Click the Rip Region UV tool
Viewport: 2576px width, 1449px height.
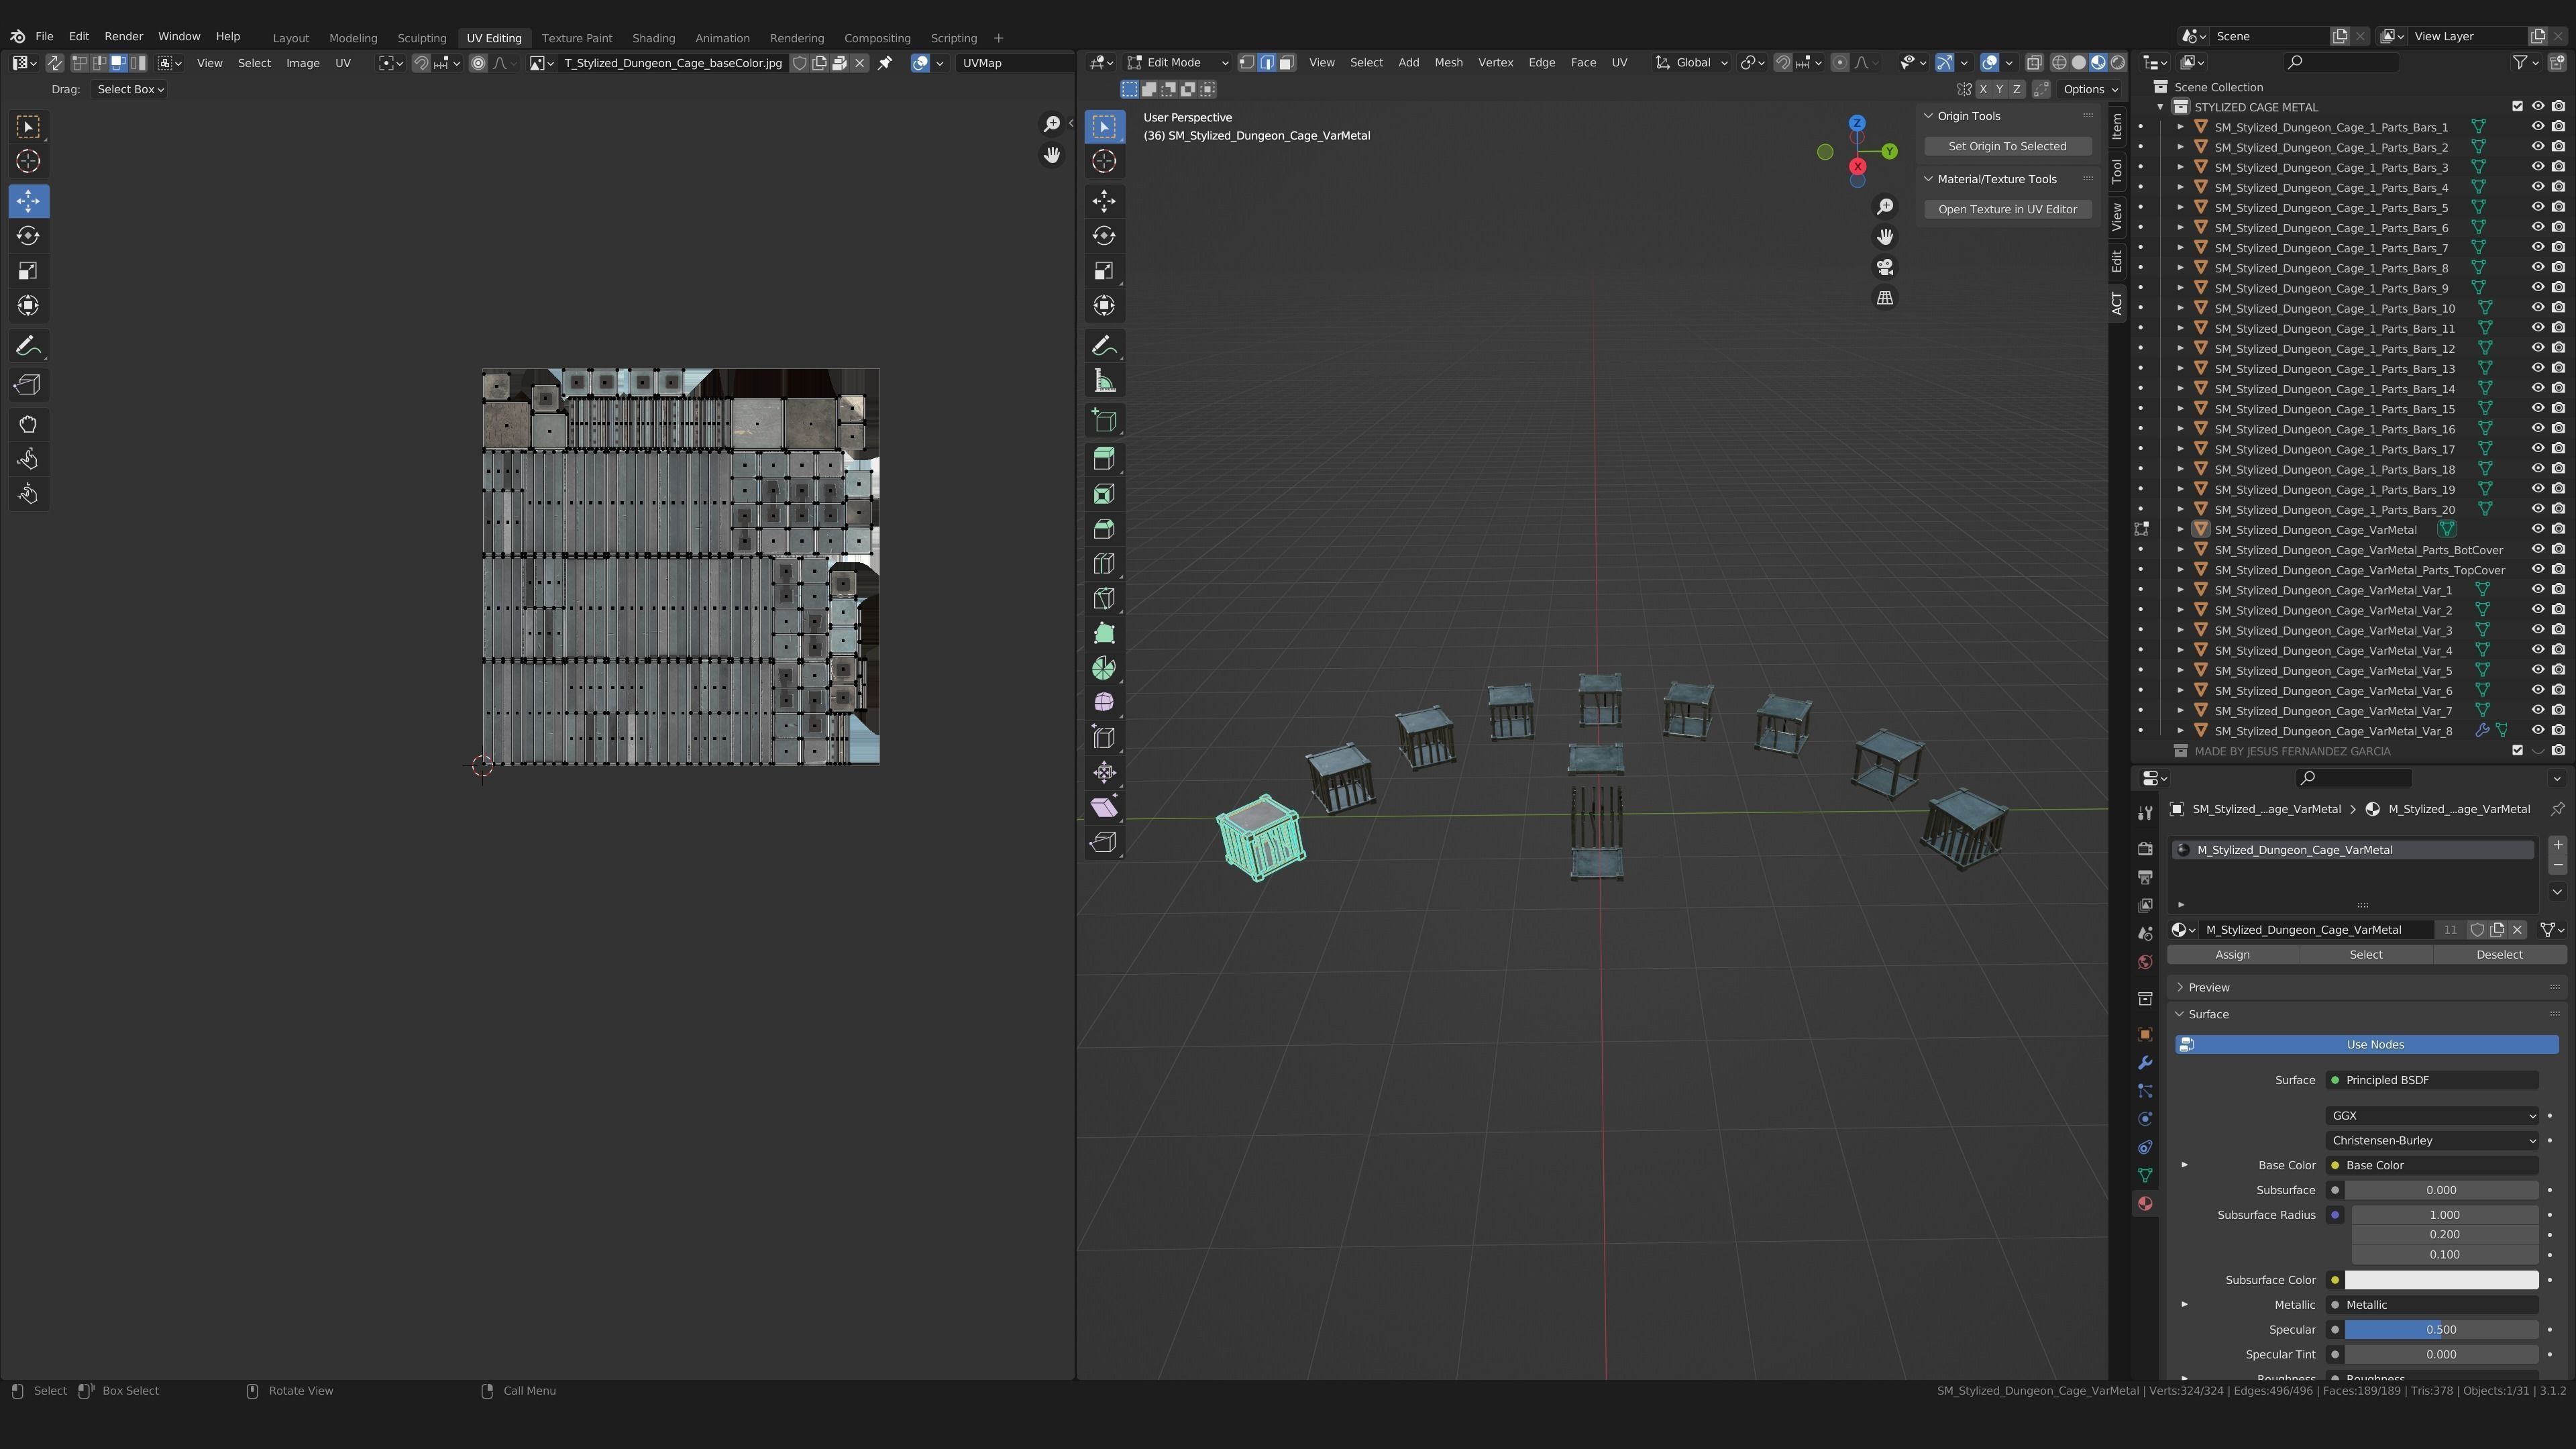(x=28, y=385)
